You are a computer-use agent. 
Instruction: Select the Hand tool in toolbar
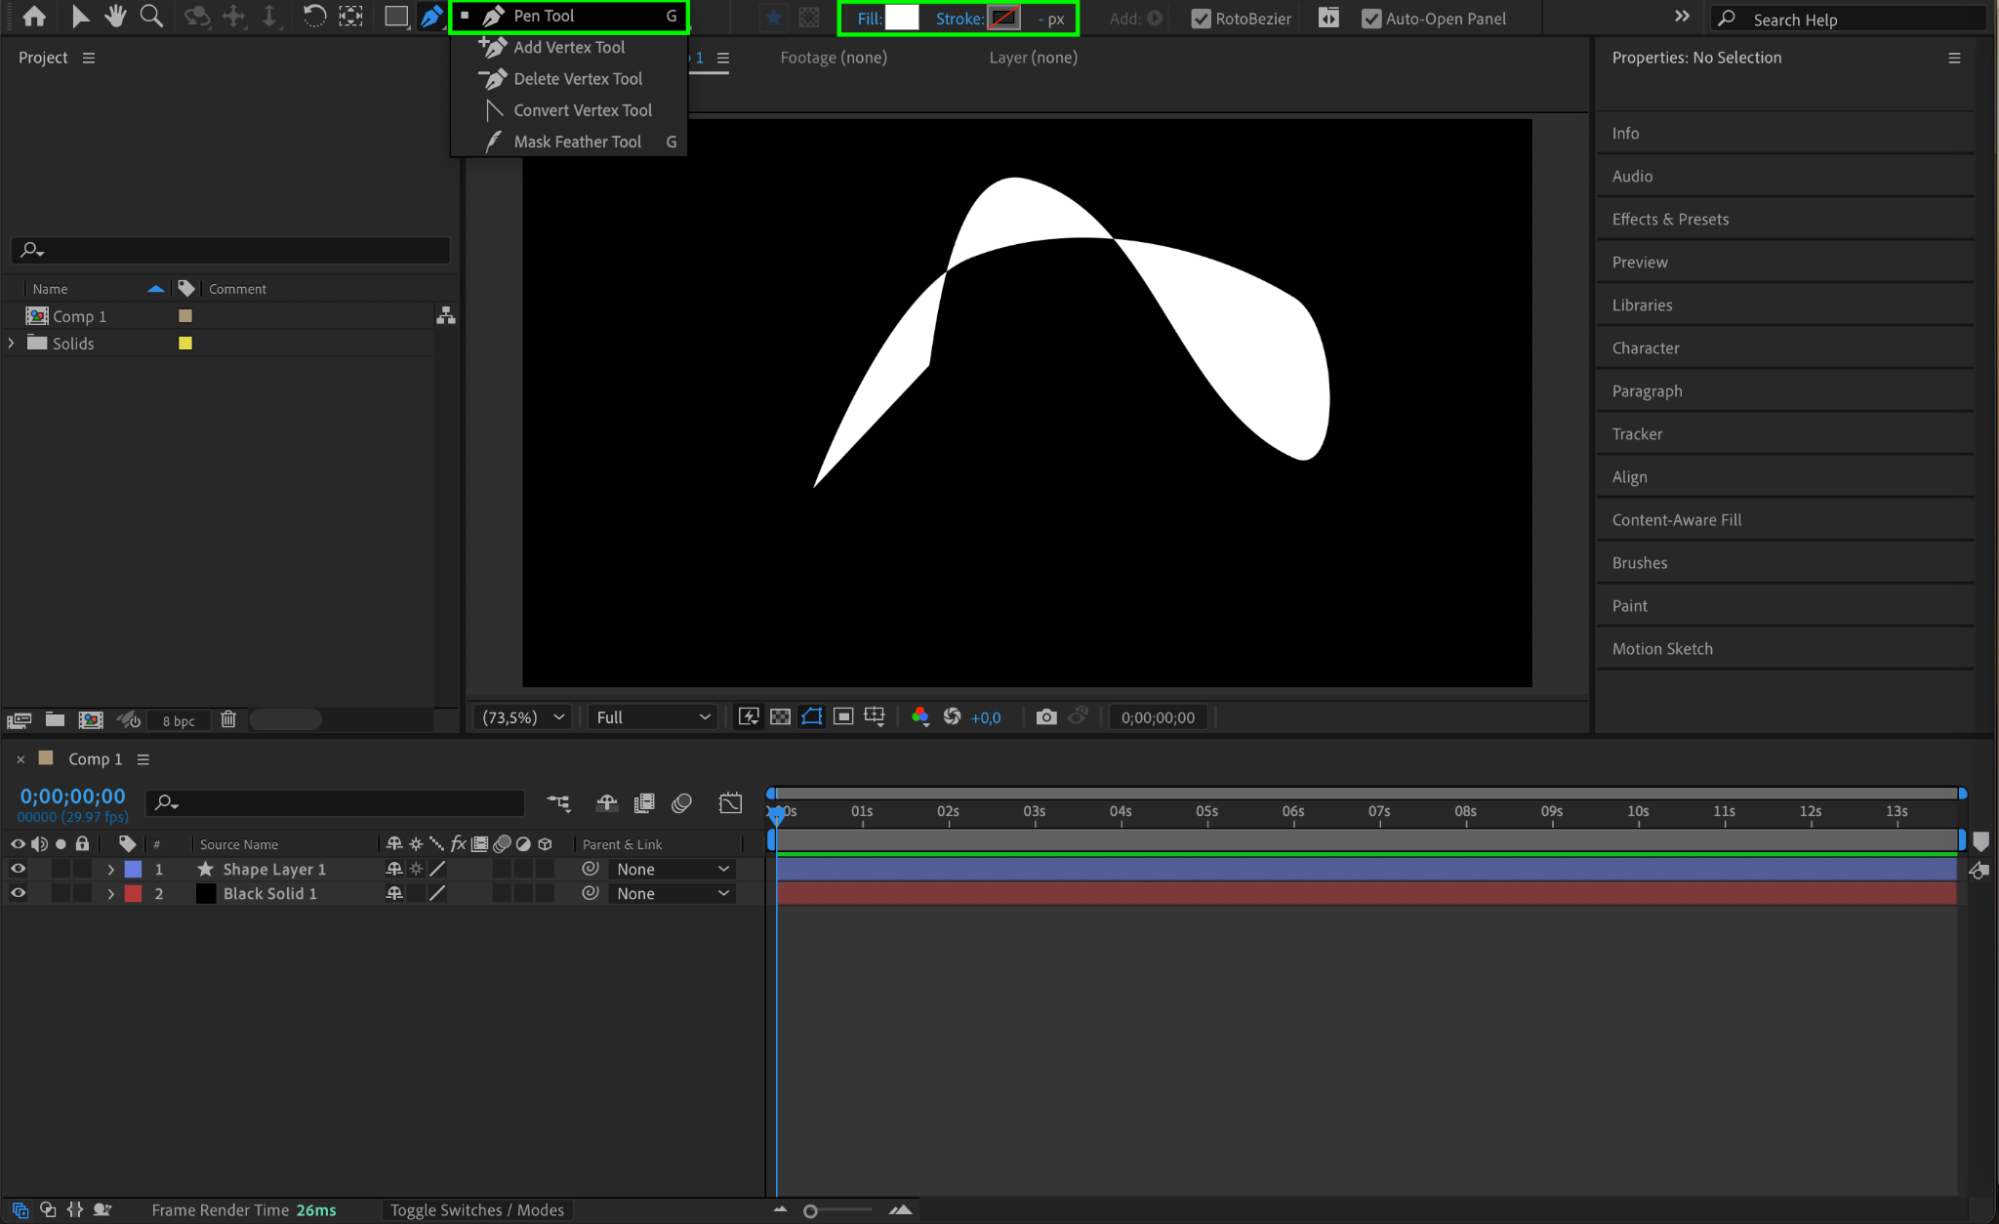click(116, 16)
